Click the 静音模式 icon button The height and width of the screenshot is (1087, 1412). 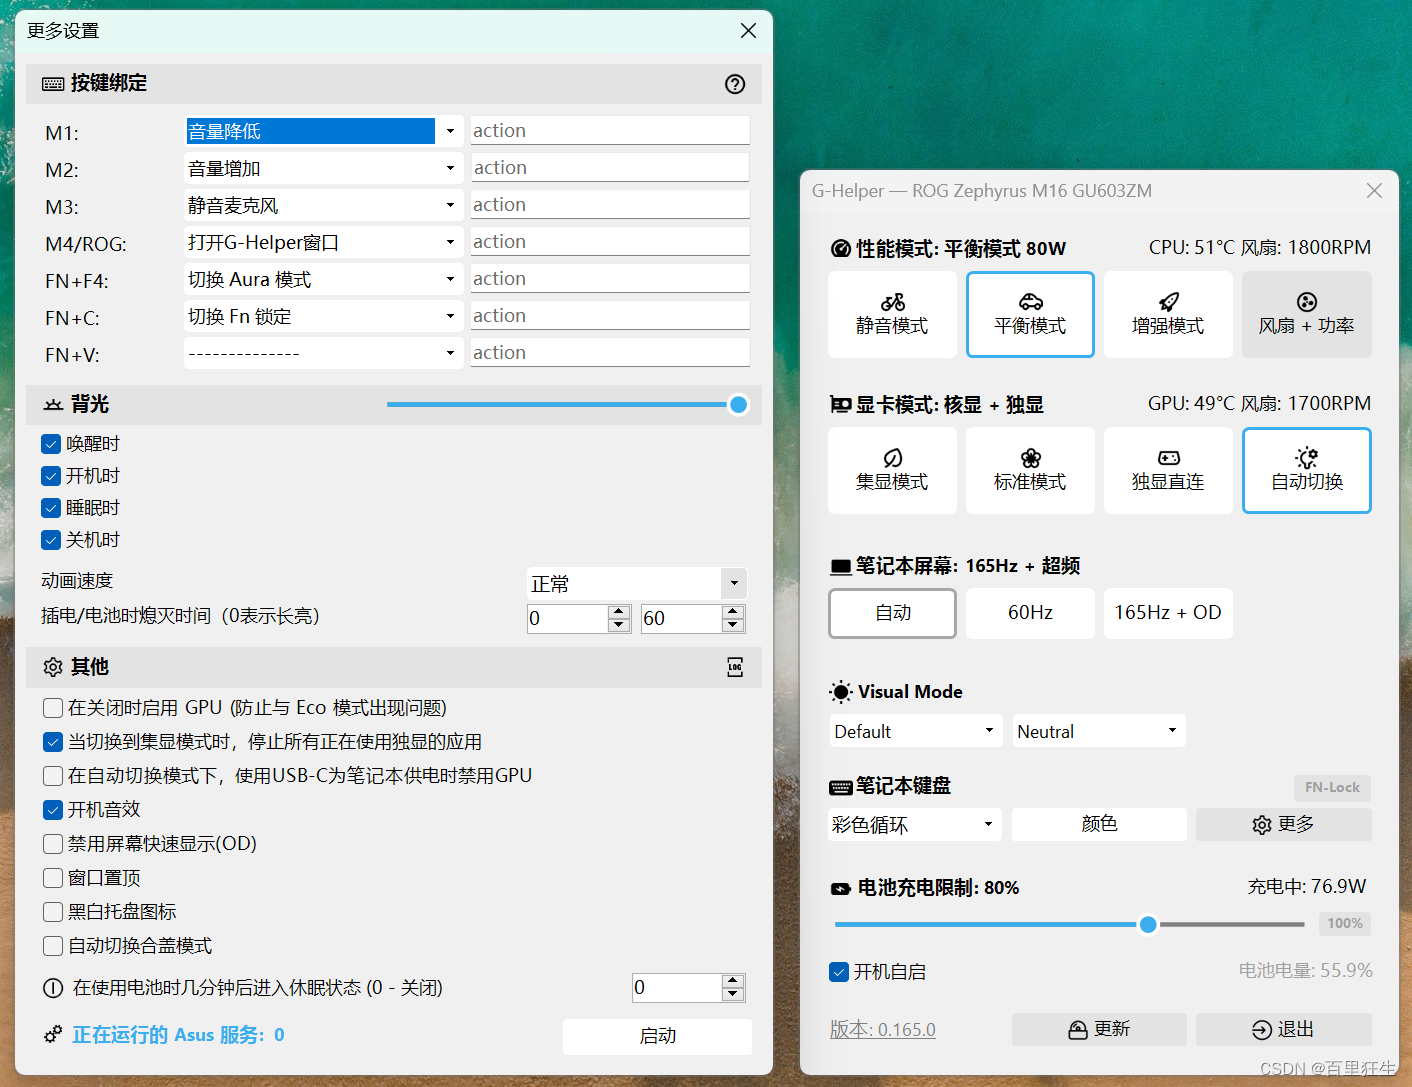point(892,314)
